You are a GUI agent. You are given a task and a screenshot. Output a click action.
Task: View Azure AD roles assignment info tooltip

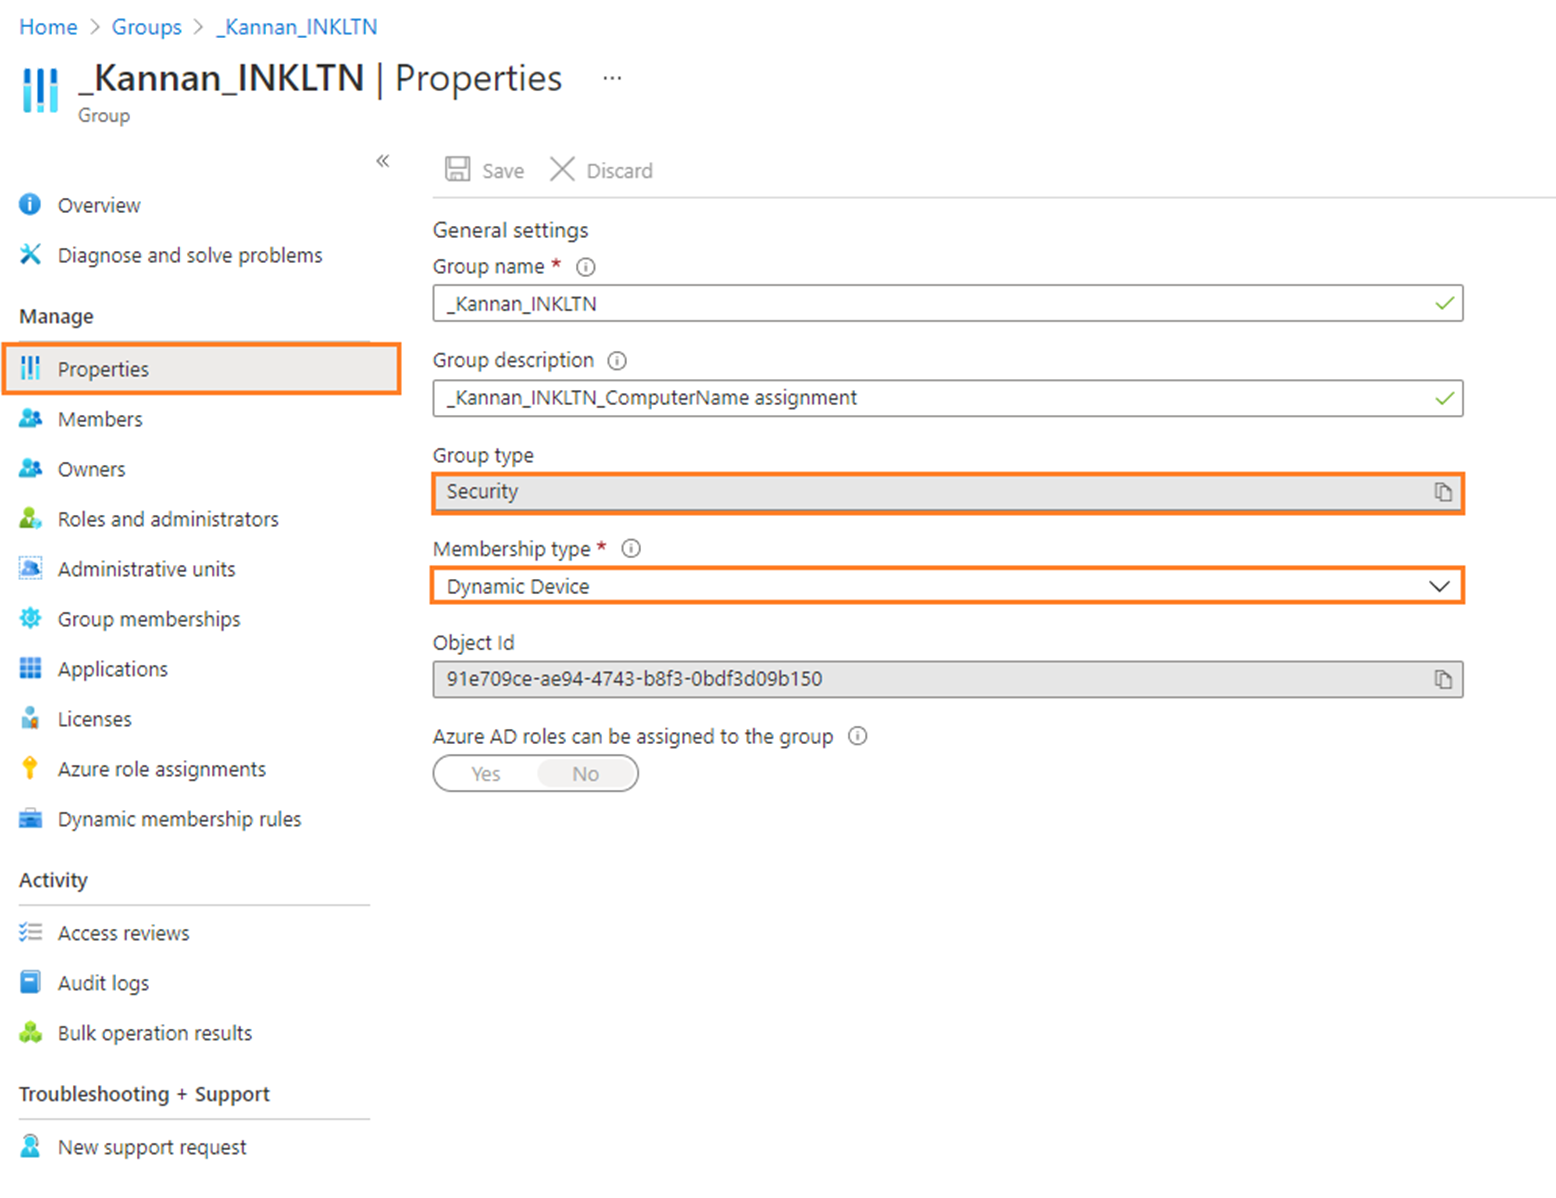coord(857,737)
